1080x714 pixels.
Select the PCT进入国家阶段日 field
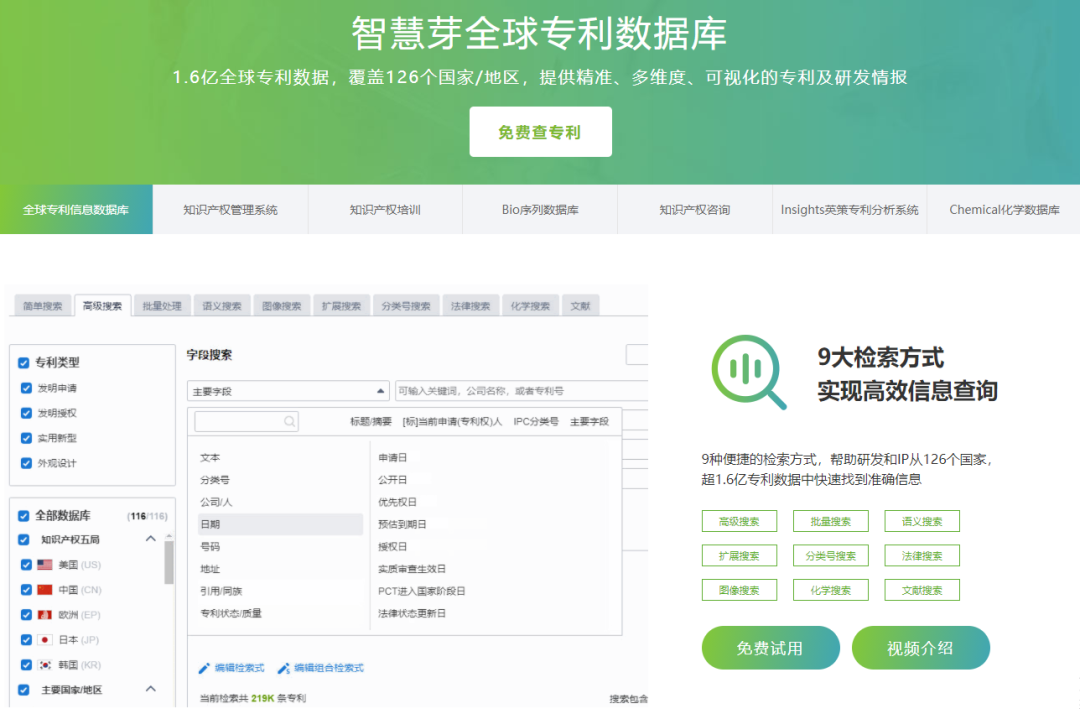pos(422,591)
